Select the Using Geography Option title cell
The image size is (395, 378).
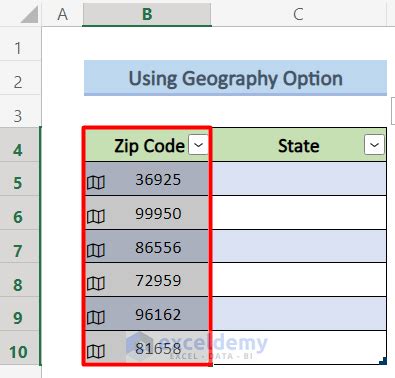(235, 78)
